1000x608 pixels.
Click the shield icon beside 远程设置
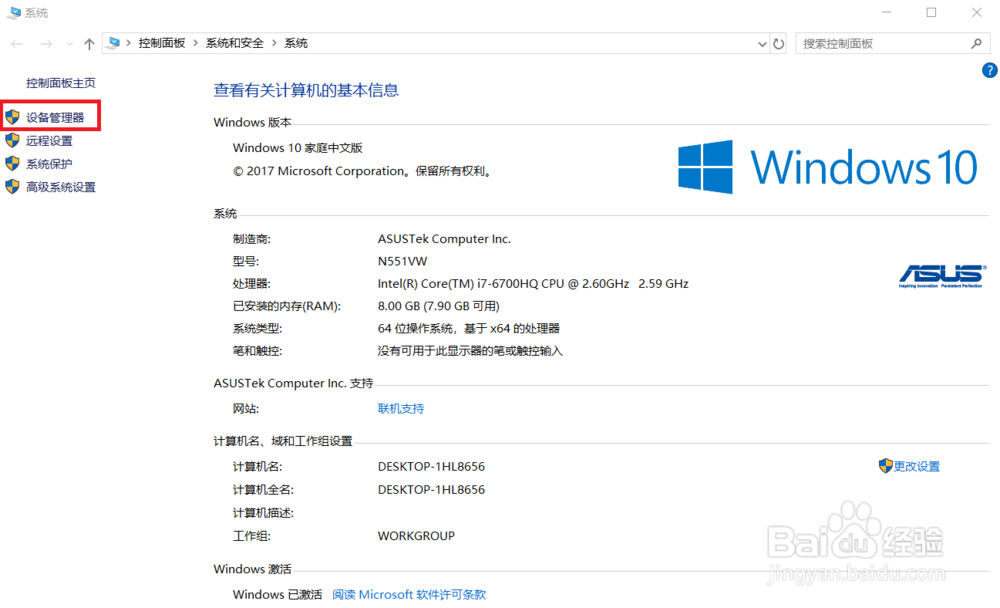12,140
